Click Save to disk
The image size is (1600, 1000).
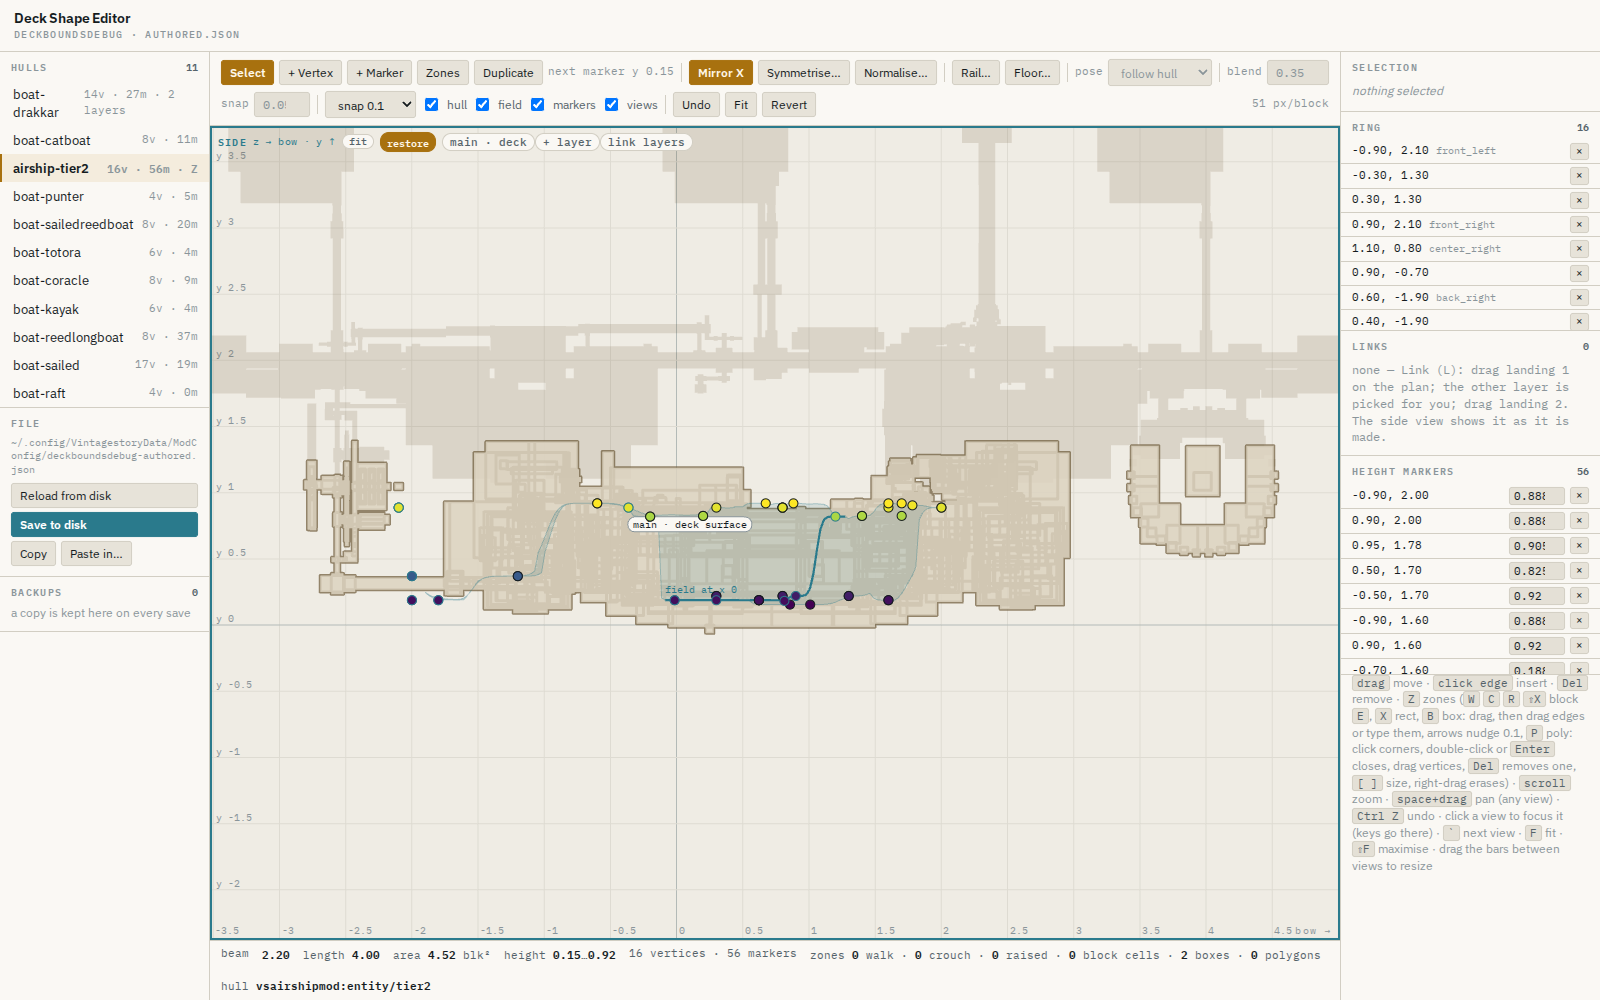[104, 525]
